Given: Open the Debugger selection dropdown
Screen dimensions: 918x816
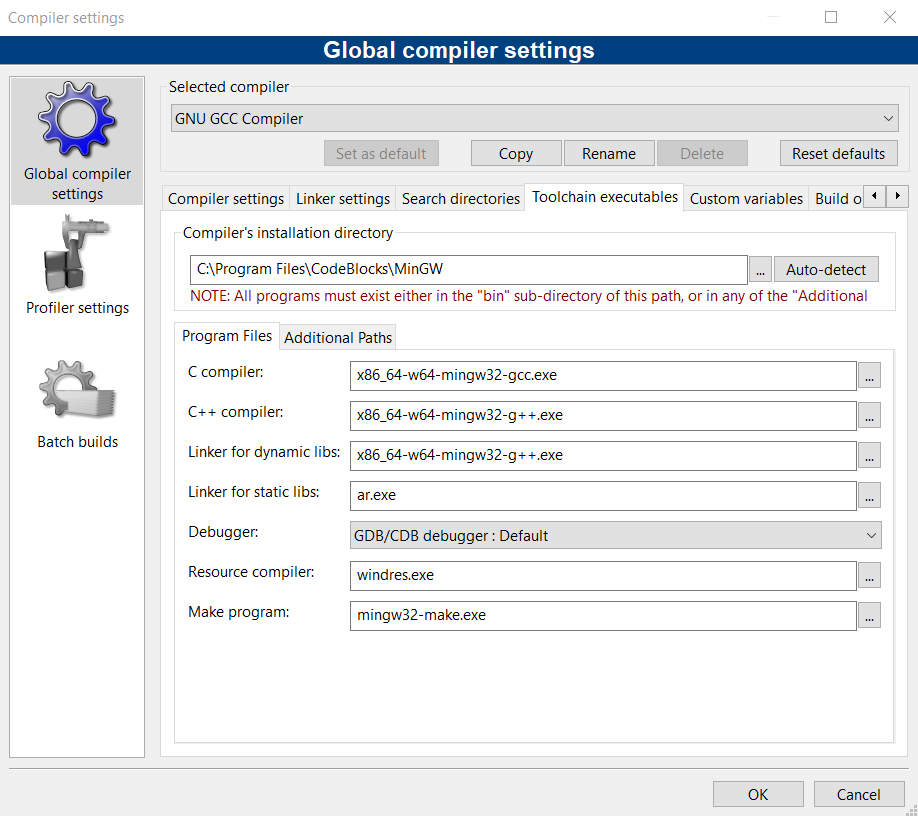Looking at the screenshot, I should tap(615, 535).
